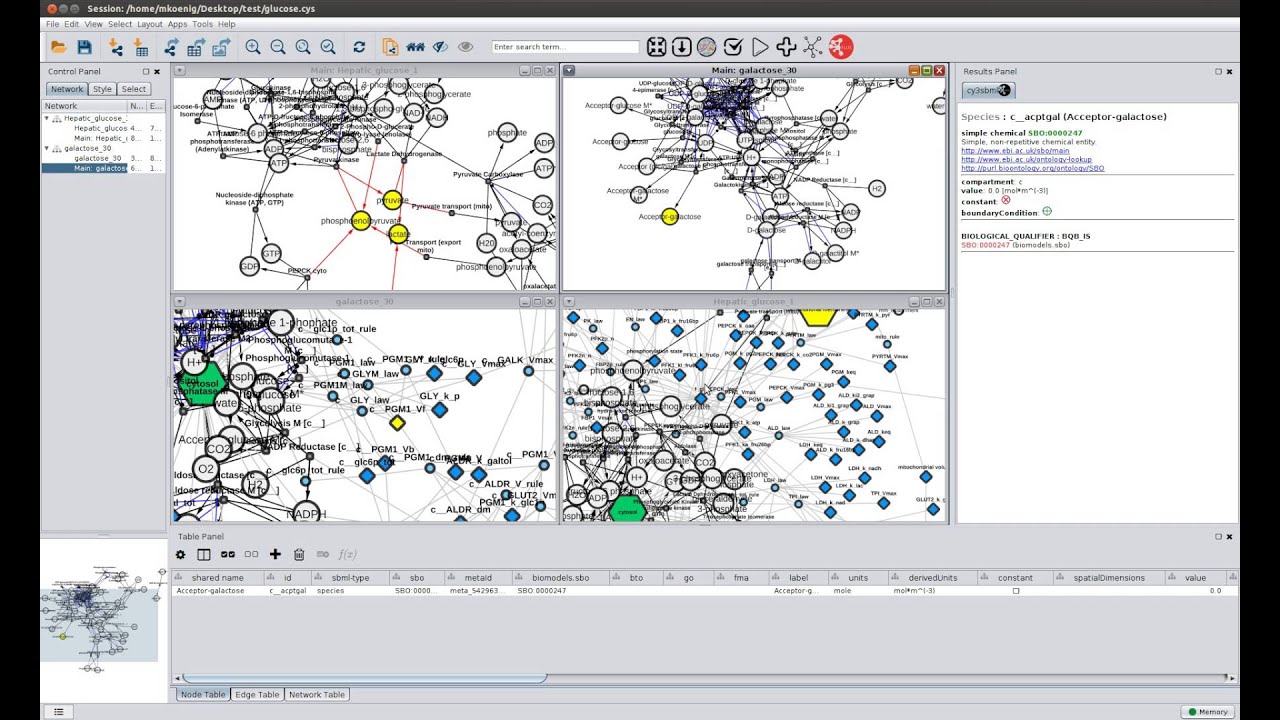Switch to Edge Table tab
The height and width of the screenshot is (720, 1280).
(x=257, y=694)
